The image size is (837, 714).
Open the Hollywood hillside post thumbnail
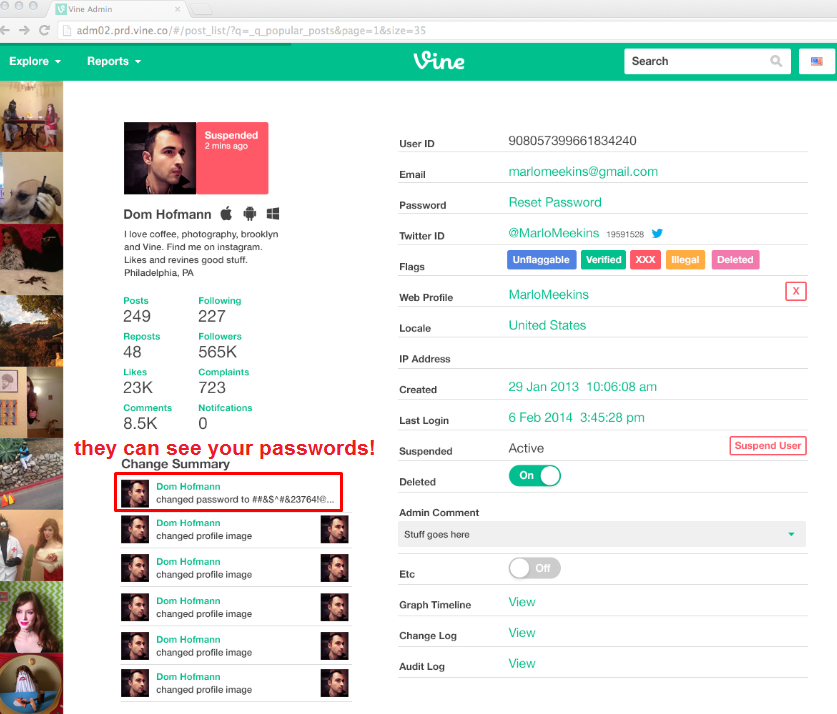31,331
